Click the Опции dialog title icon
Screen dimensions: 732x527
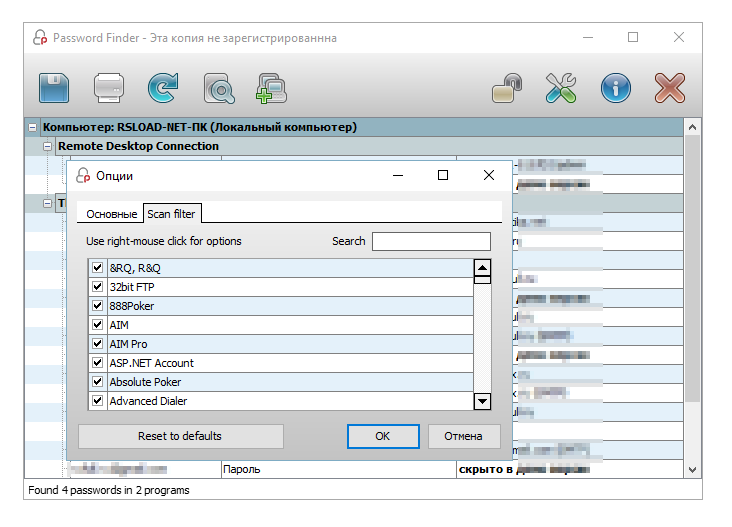(x=83, y=176)
